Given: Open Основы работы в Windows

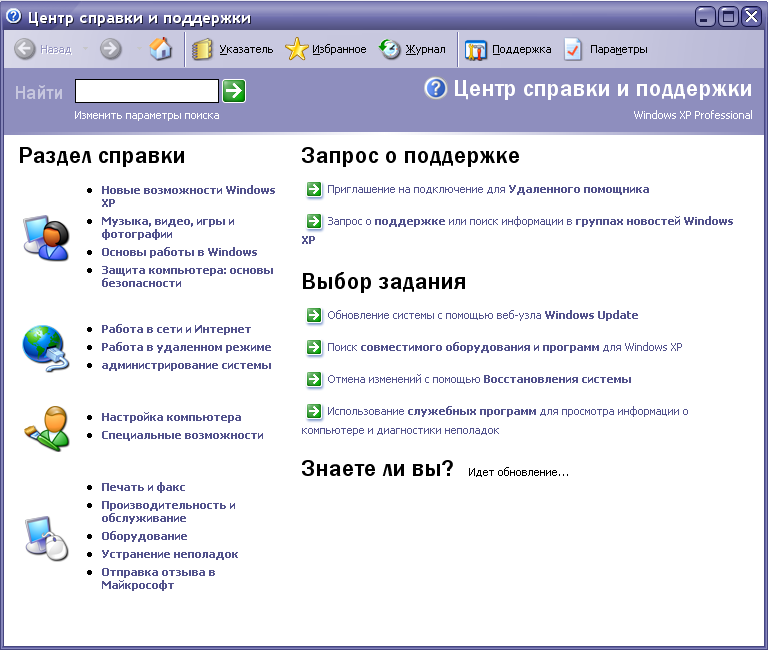Looking at the screenshot, I should pyautogui.click(x=179, y=252).
